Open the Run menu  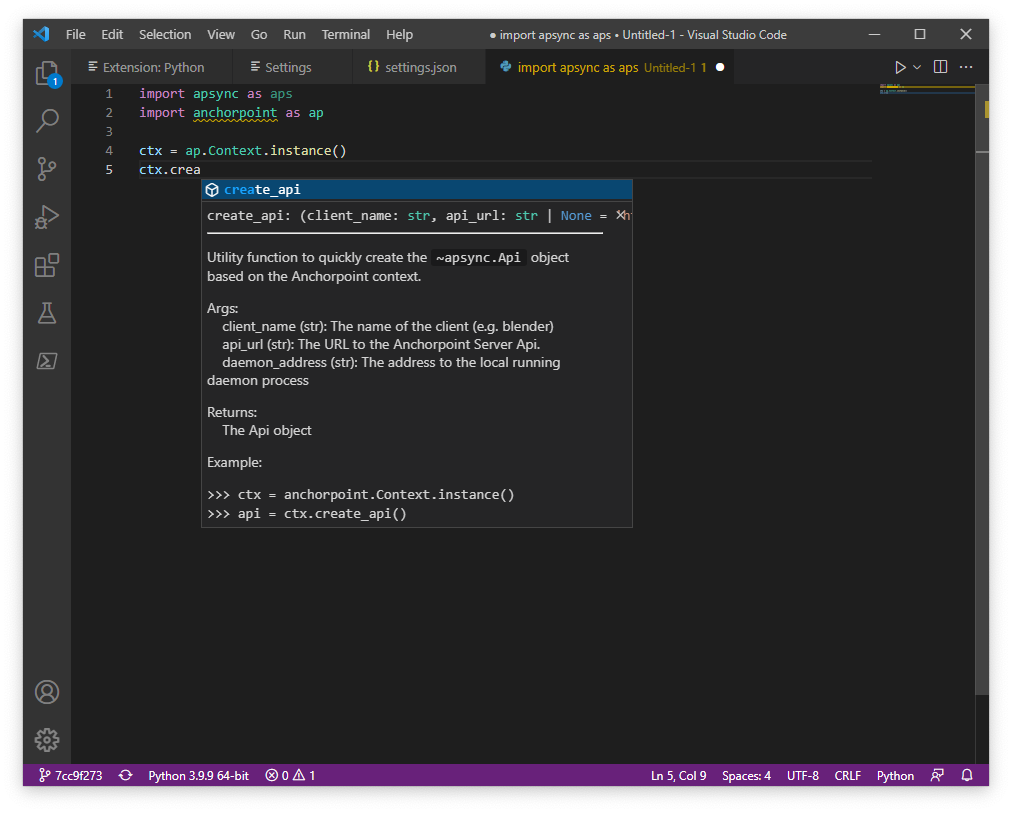pos(294,34)
